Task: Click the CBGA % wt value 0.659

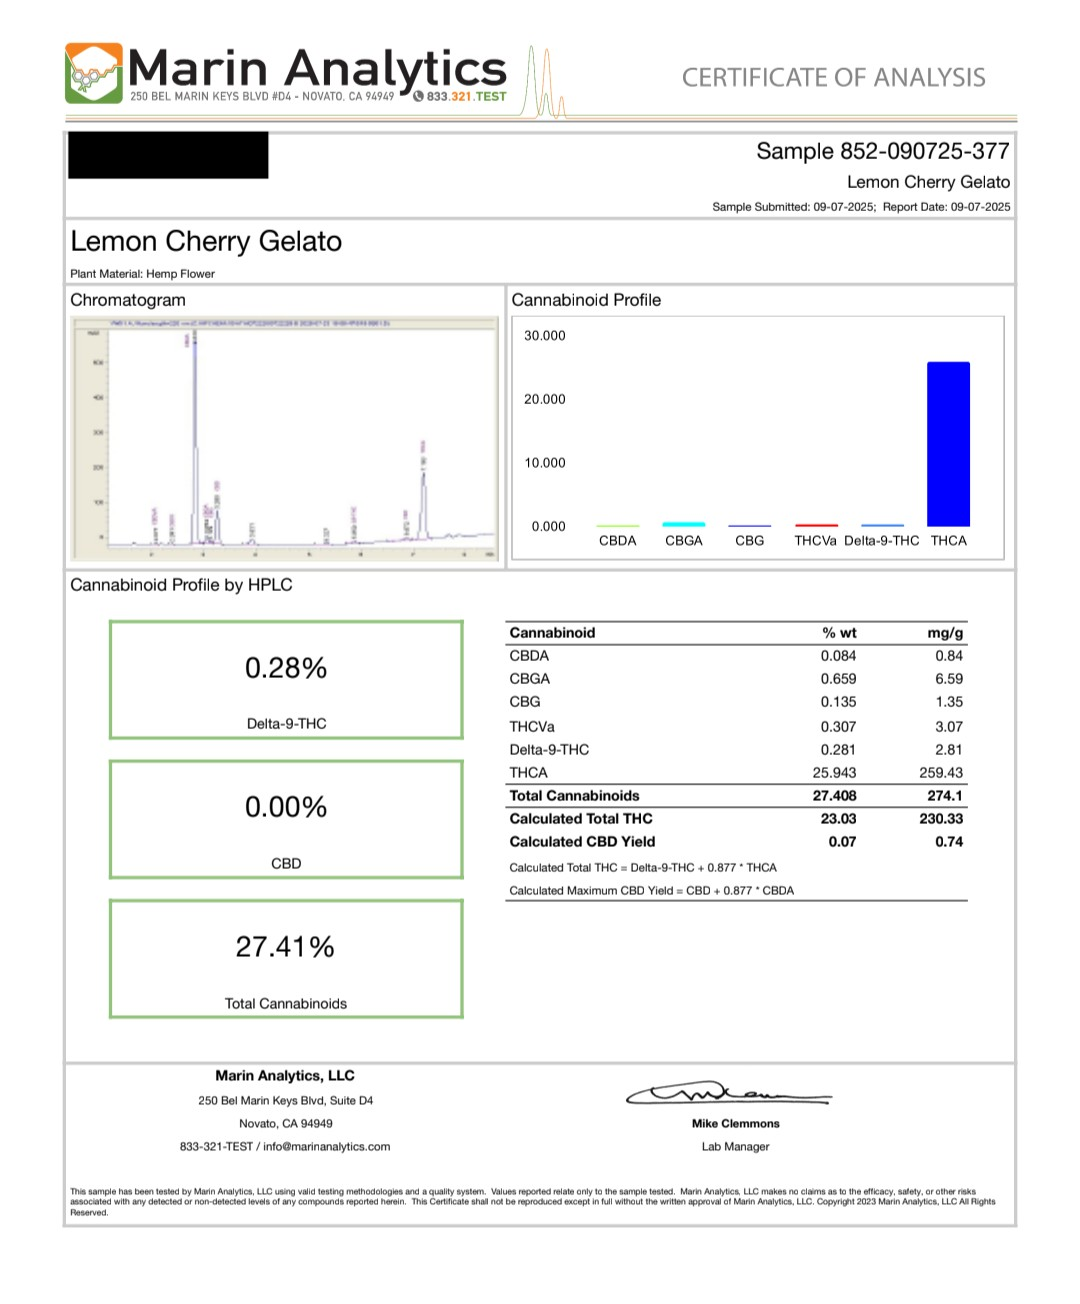Action: 838,679
